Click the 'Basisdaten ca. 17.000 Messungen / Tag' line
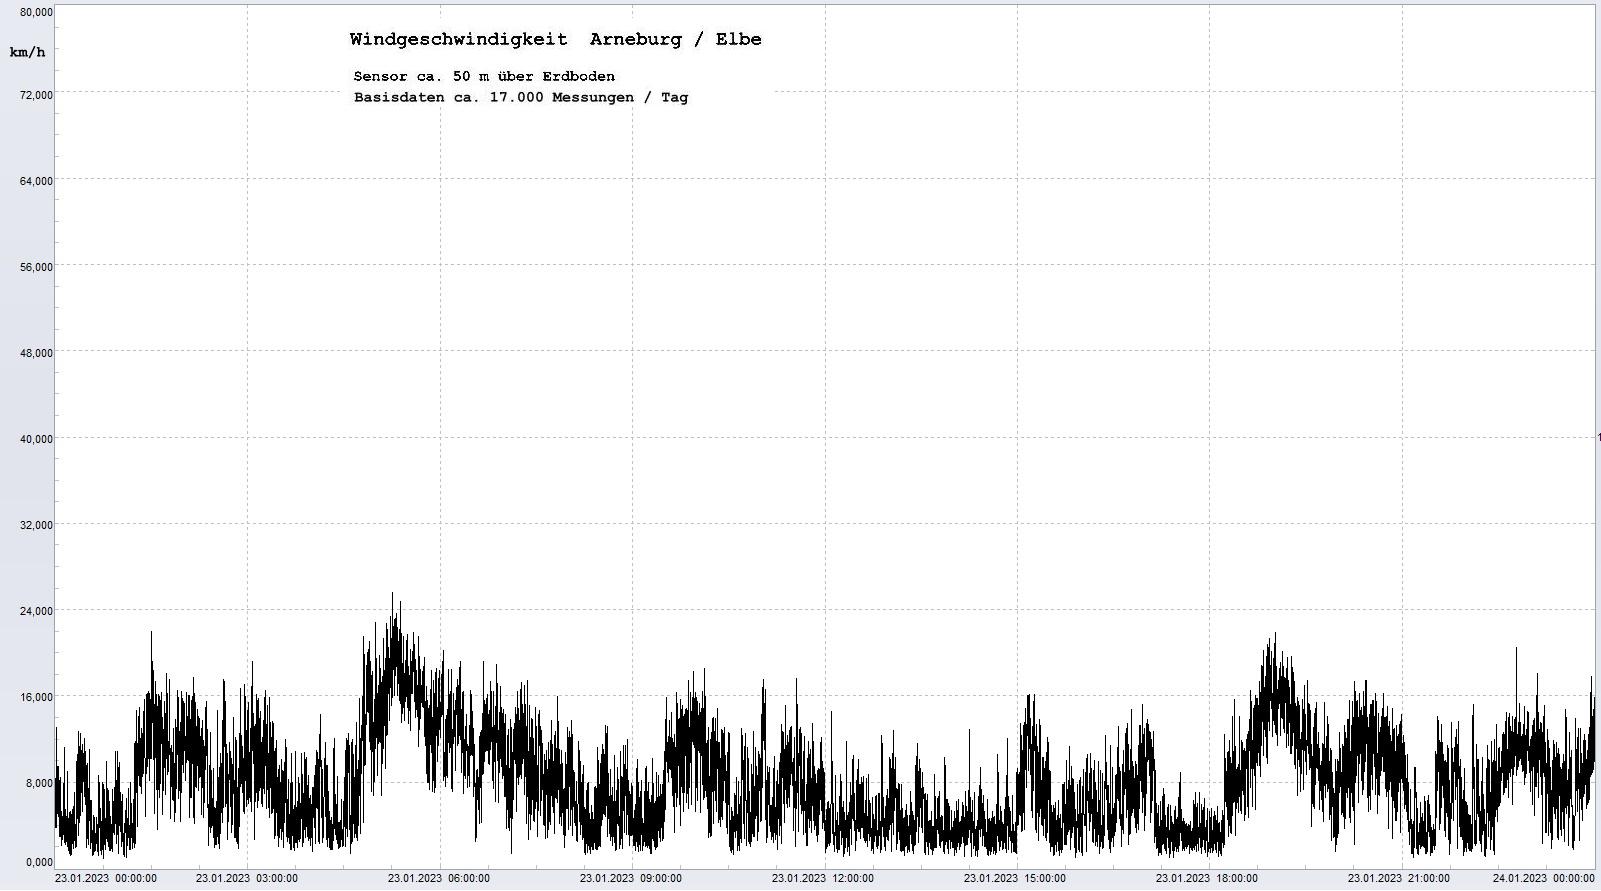 pyautogui.click(x=520, y=98)
